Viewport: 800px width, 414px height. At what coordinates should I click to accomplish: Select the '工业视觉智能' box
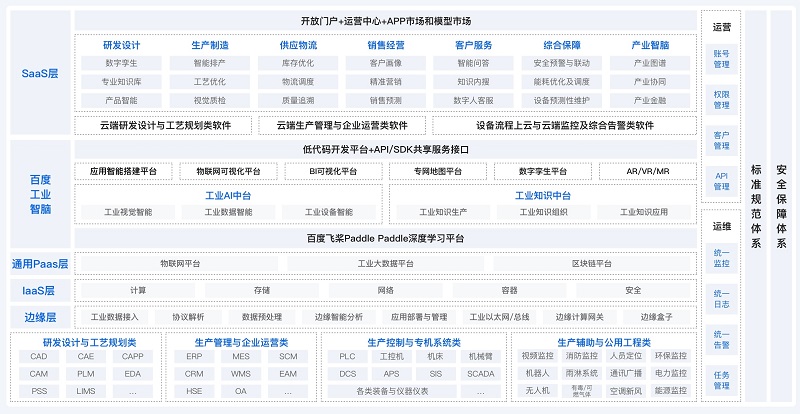128,212
